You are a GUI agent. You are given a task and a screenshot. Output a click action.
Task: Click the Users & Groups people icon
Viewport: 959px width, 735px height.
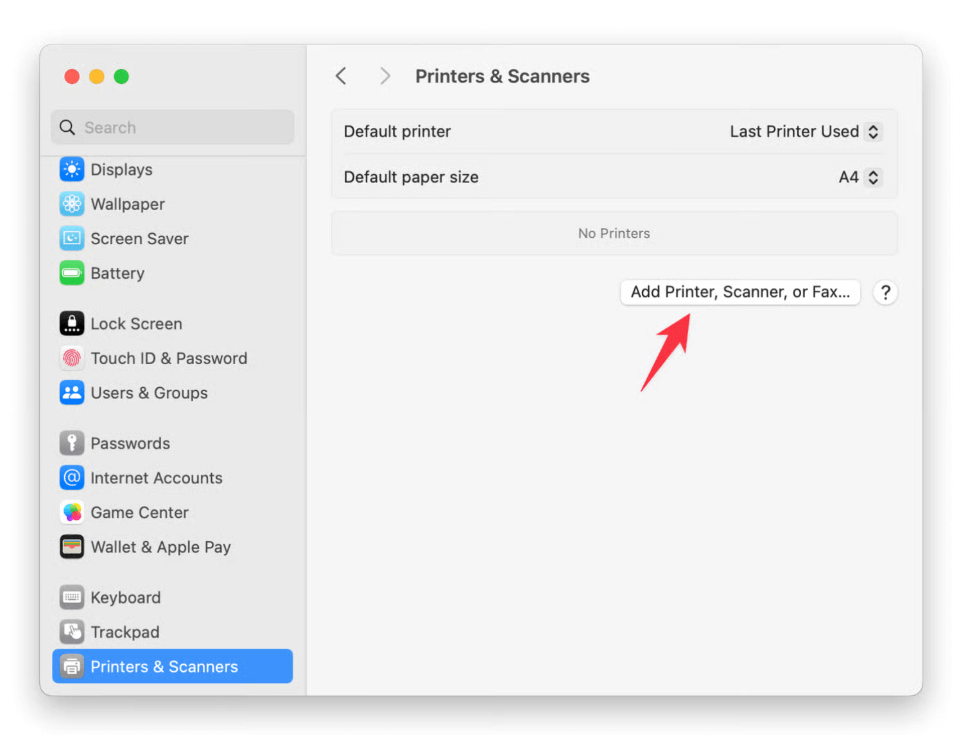[x=72, y=393]
